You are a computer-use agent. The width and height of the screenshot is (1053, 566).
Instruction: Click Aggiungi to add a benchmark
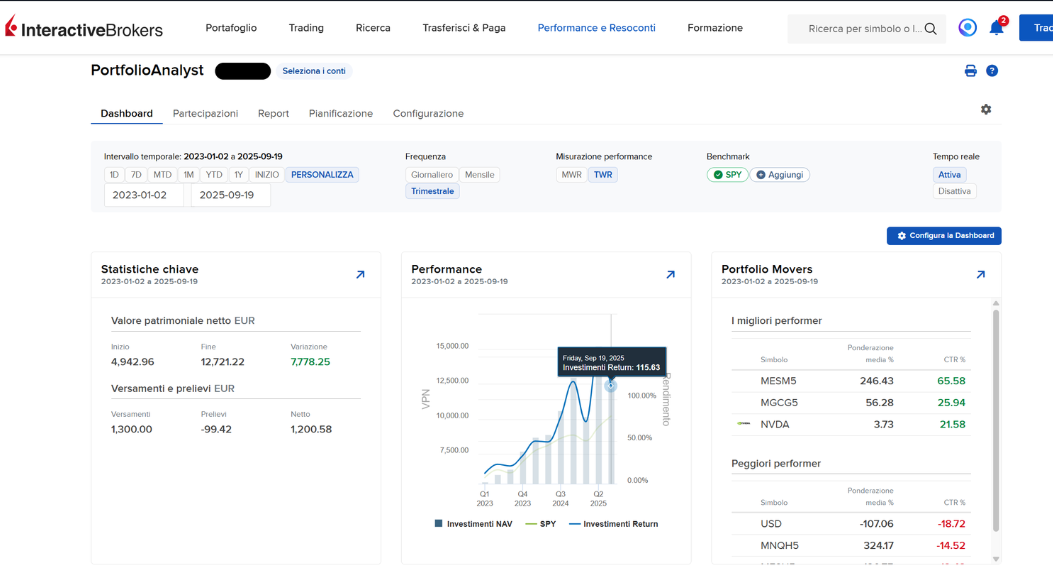(x=780, y=174)
